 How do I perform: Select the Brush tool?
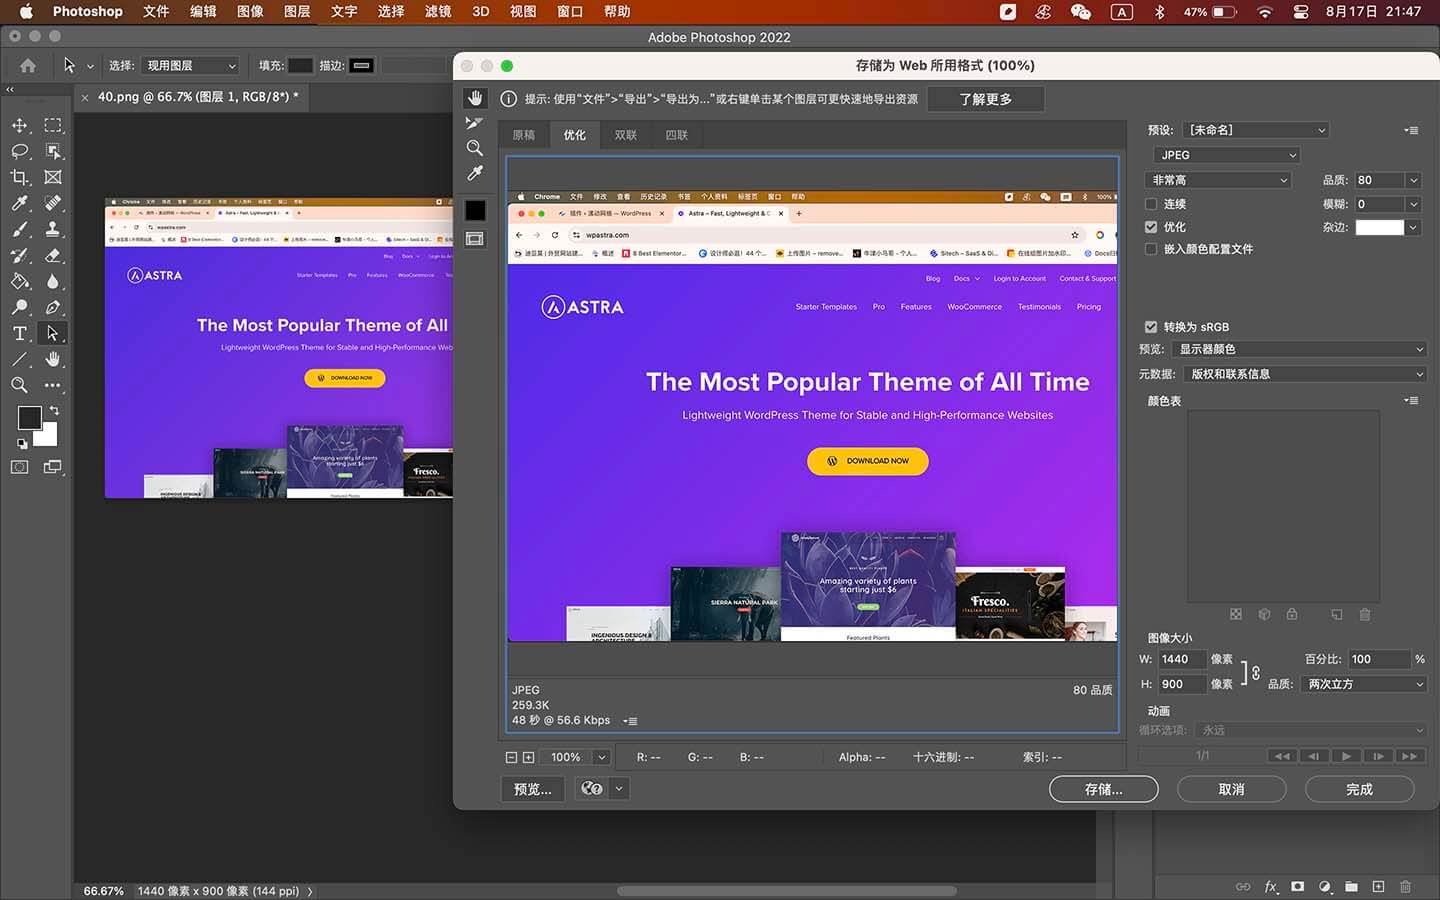pos(19,229)
